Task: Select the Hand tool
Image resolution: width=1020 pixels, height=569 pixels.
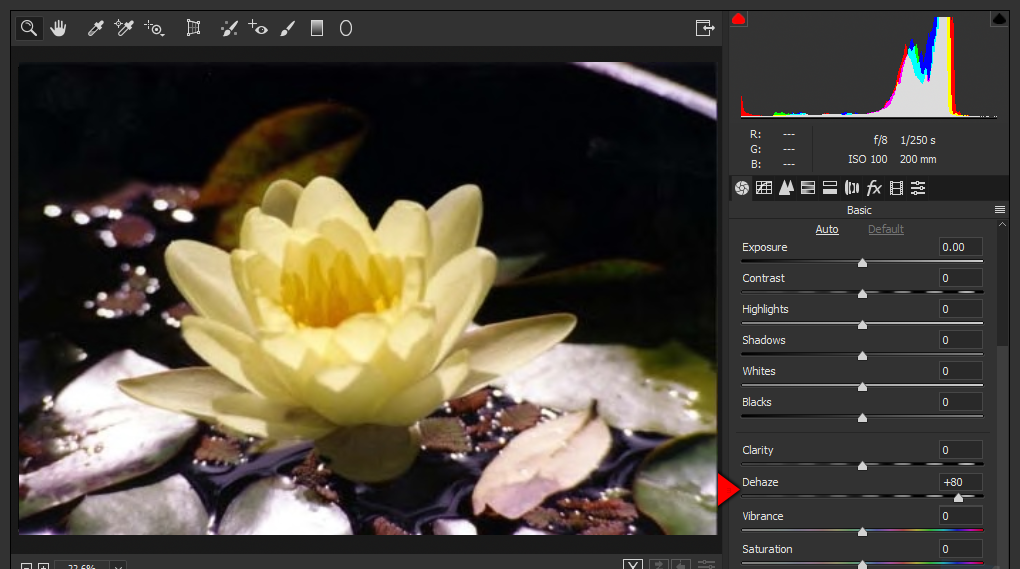Action: pos(58,28)
